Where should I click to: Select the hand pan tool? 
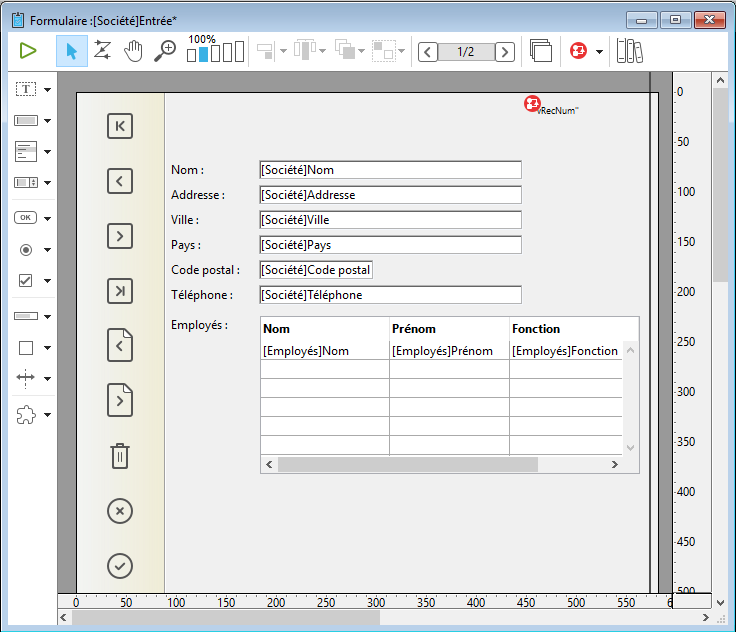click(x=133, y=51)
